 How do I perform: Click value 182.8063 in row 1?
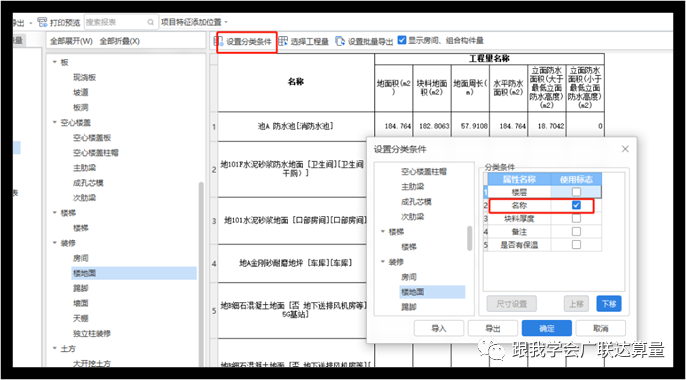(x=434, y=126)
